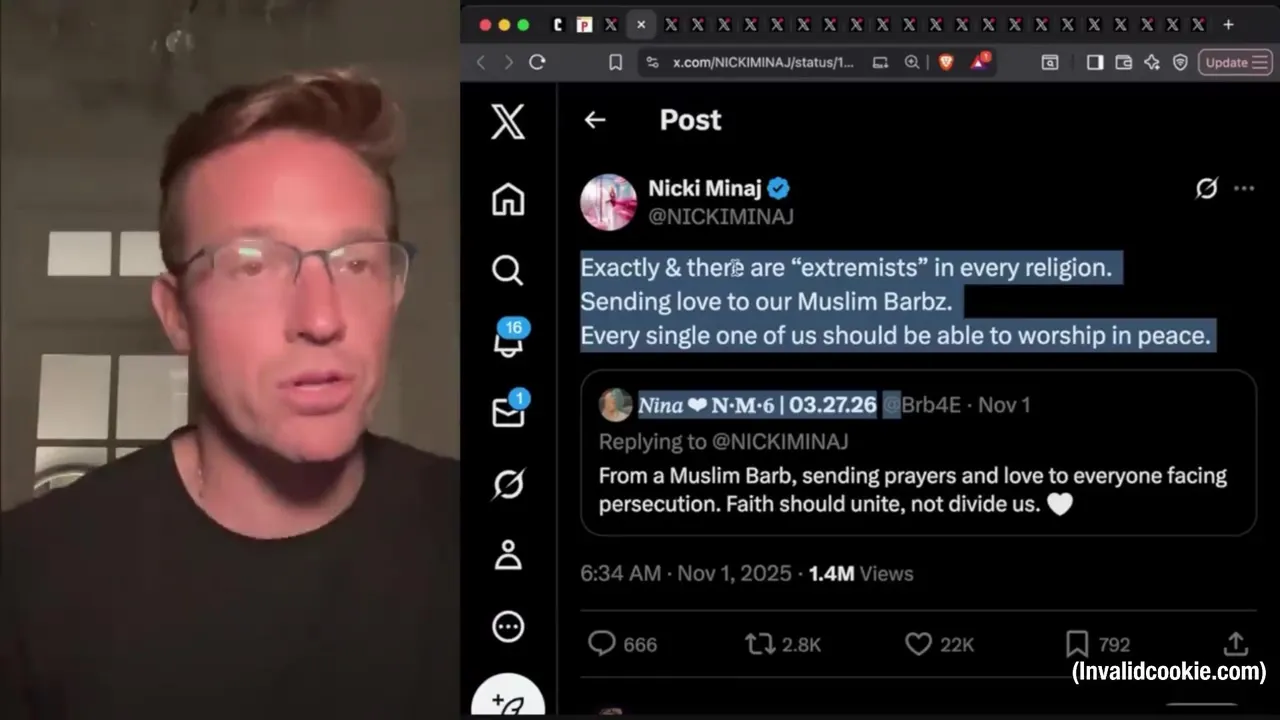The image size is (1280, 720).
Task: Open the X home feed icon
Action: tap(508, 199)
